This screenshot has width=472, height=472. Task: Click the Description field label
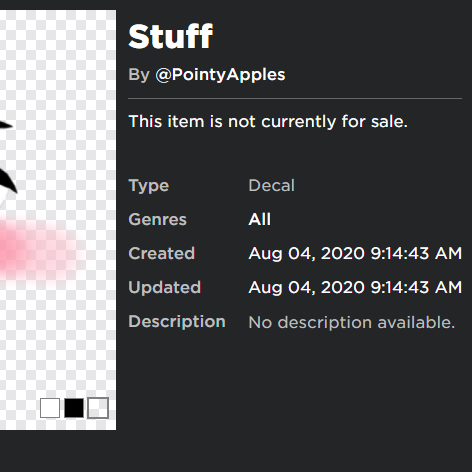tap(177, 322)
